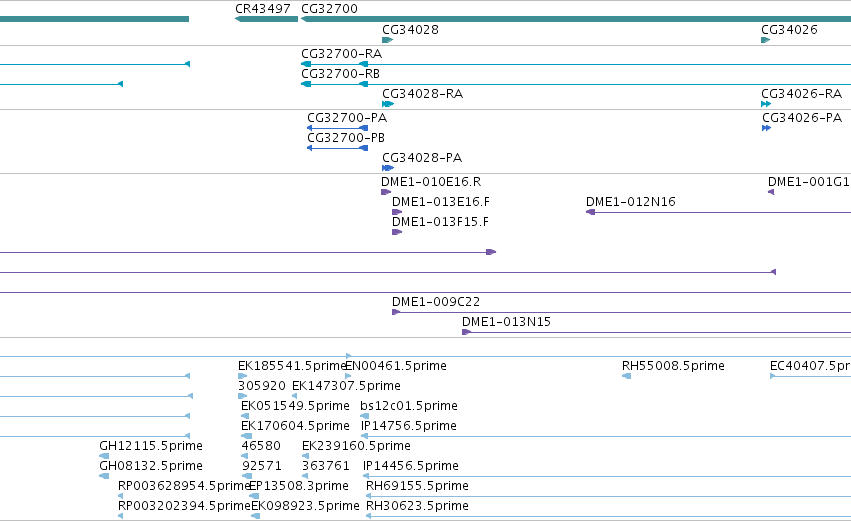Select the CG34028-RA transcript arrow
The image size is (851, 521).
click(388, 104)
